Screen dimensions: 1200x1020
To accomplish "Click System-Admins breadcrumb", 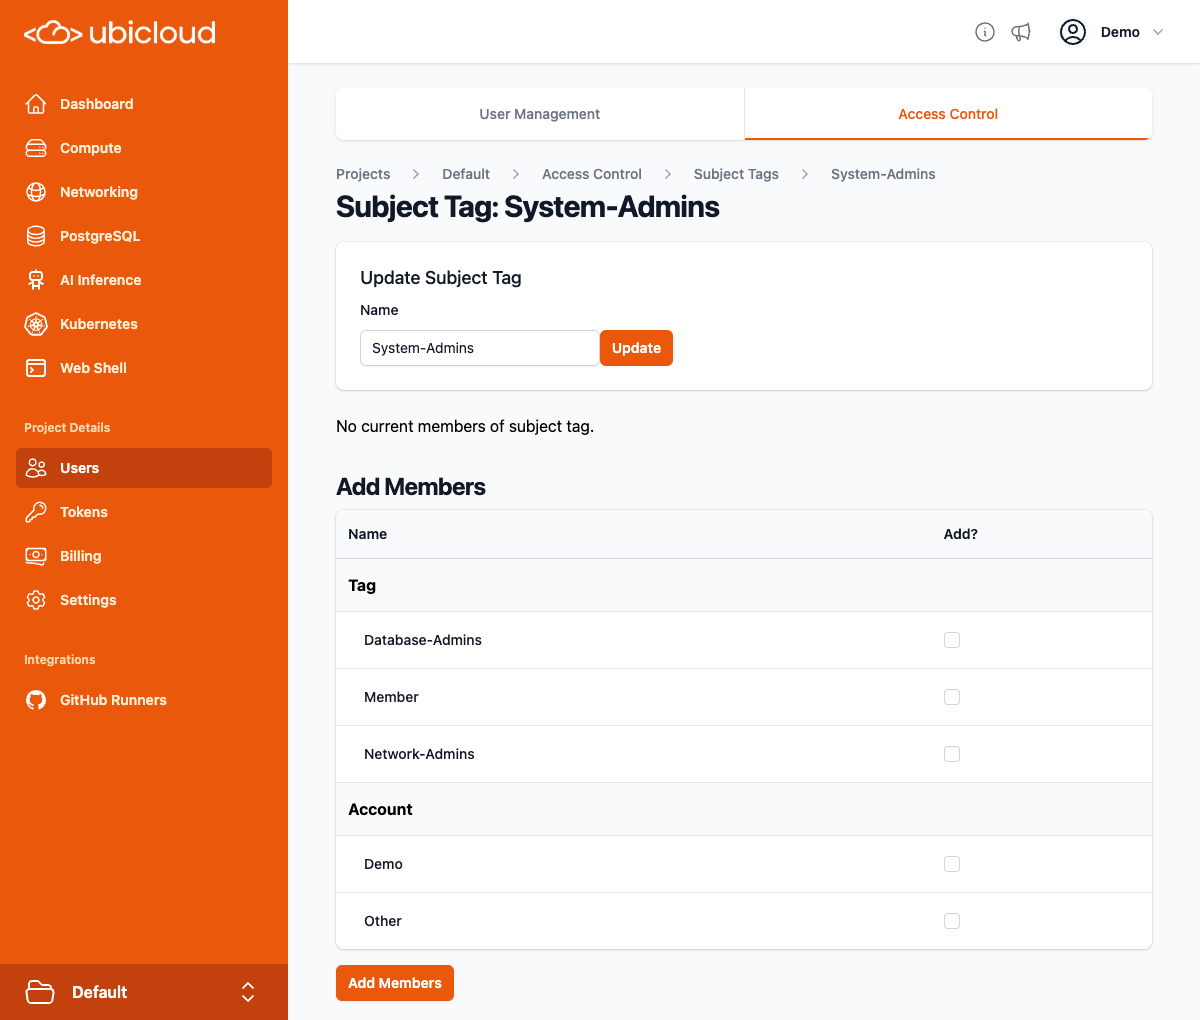I will pos(883,174).
